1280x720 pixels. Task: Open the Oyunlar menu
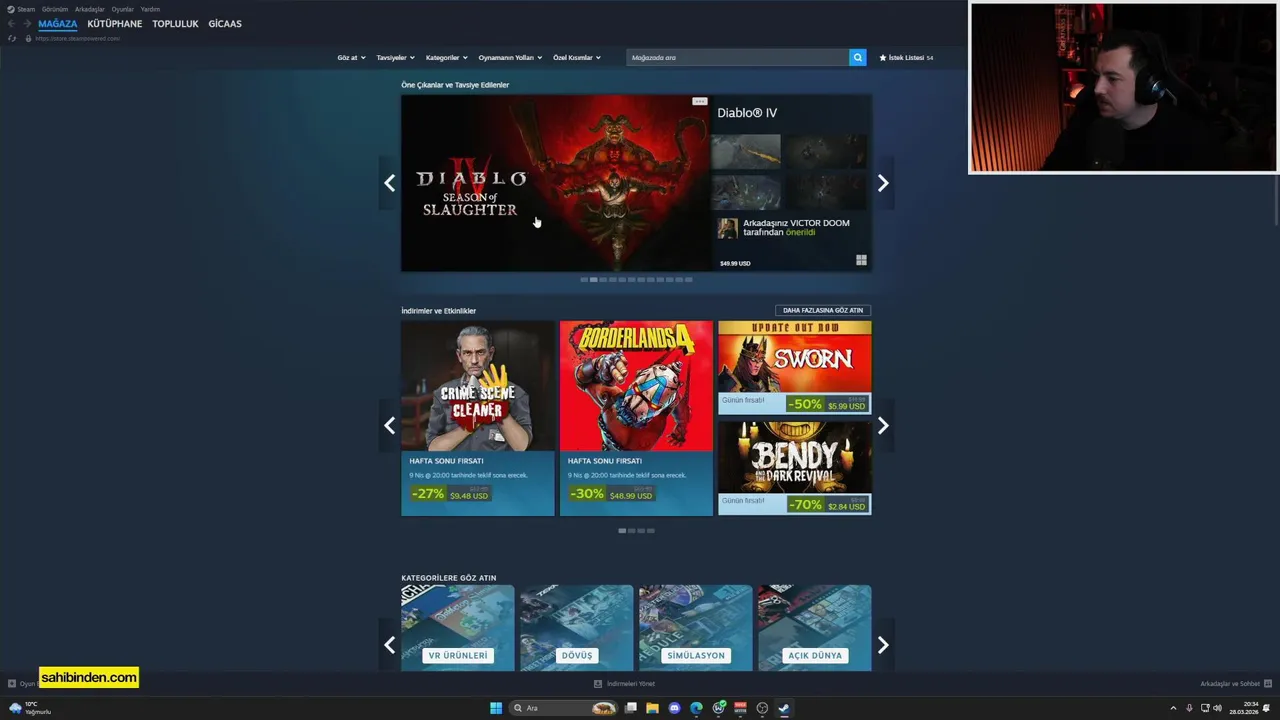[122, 9]
